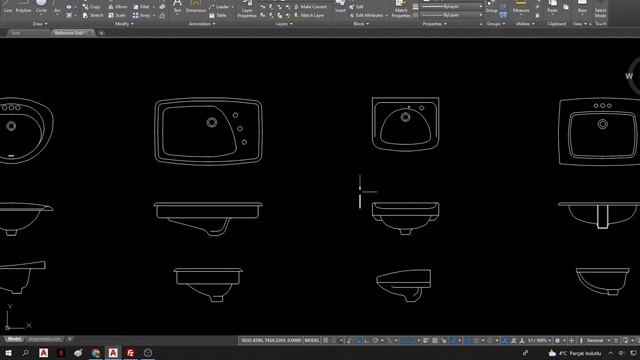Open the Measure utility
Viewport: 640px width, 360px height.
(x=521, y=7)
